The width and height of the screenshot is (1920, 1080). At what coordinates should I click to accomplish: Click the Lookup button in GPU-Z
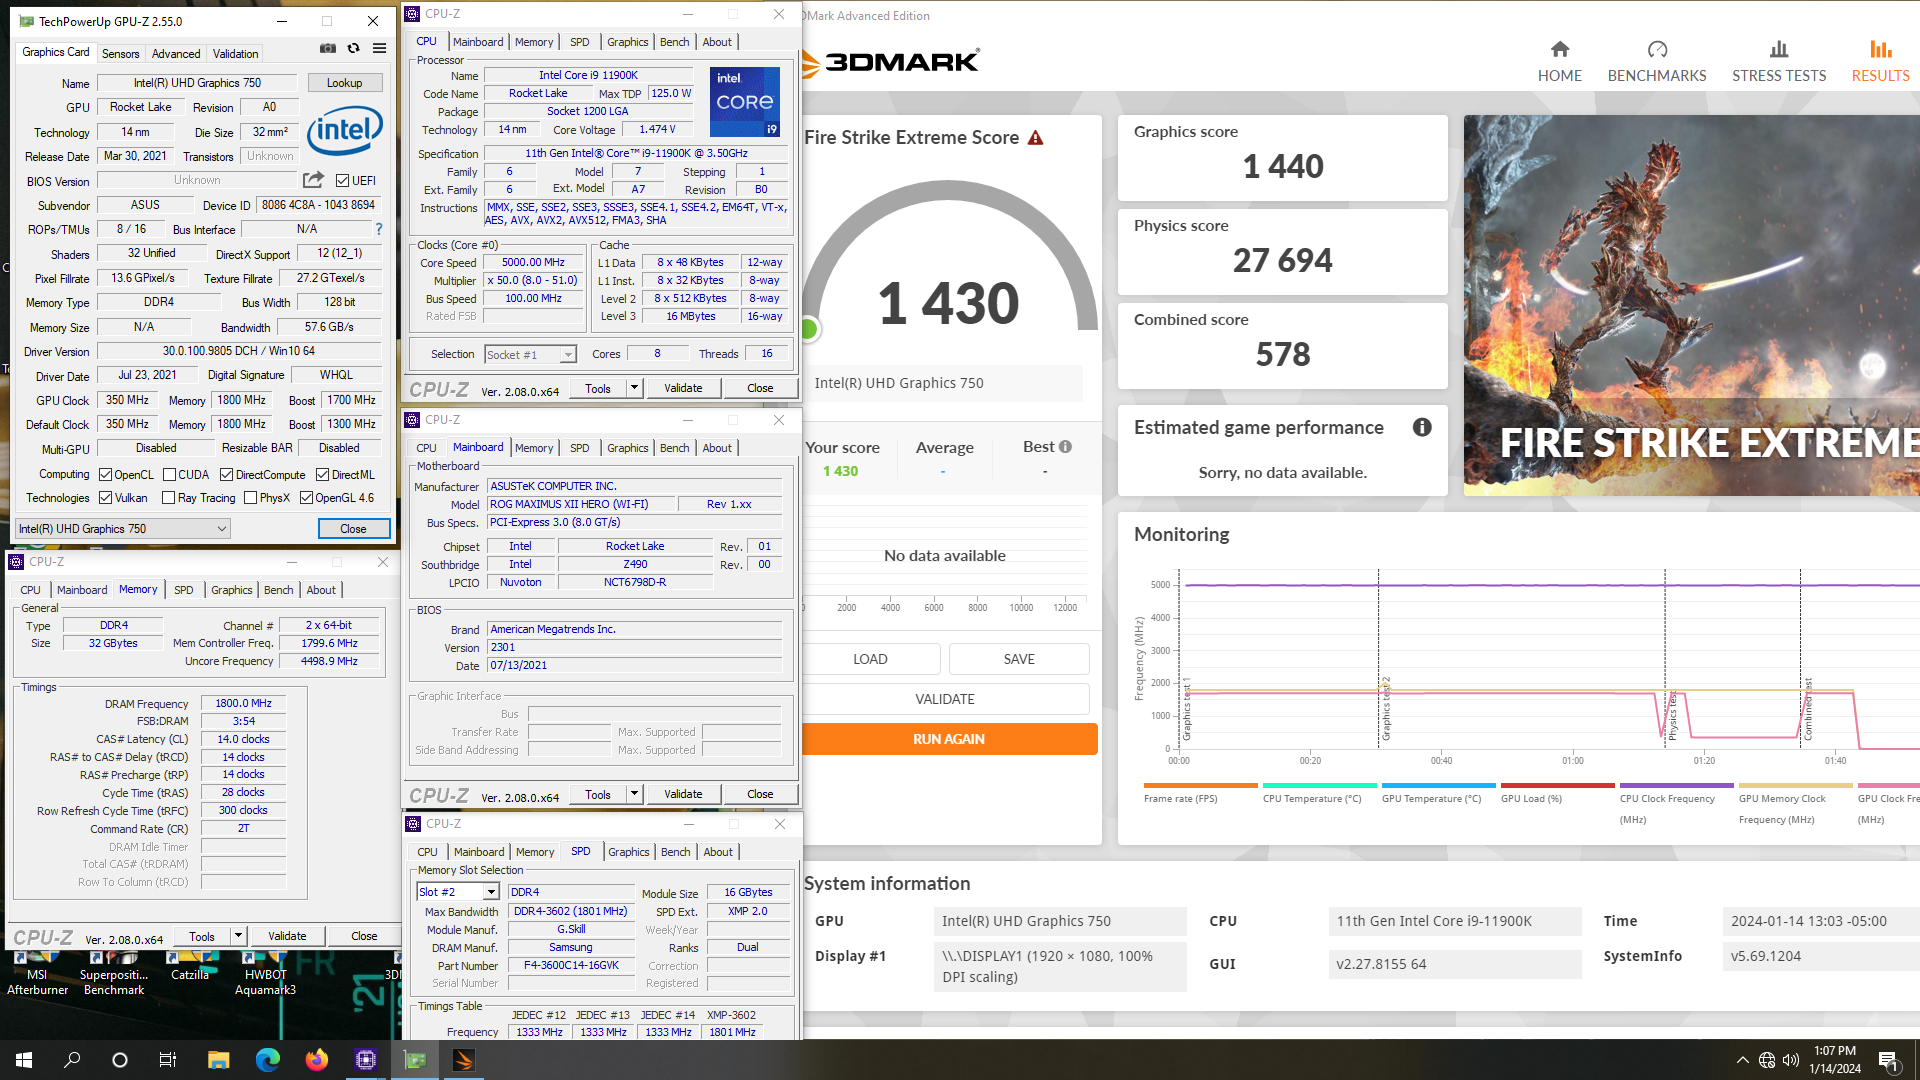344,83
